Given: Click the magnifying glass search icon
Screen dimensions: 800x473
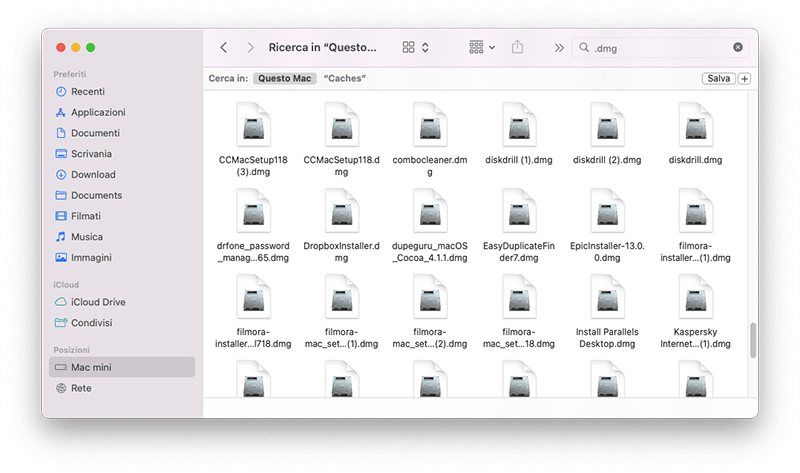Looking at the screenshot, I should pos(584,47).
